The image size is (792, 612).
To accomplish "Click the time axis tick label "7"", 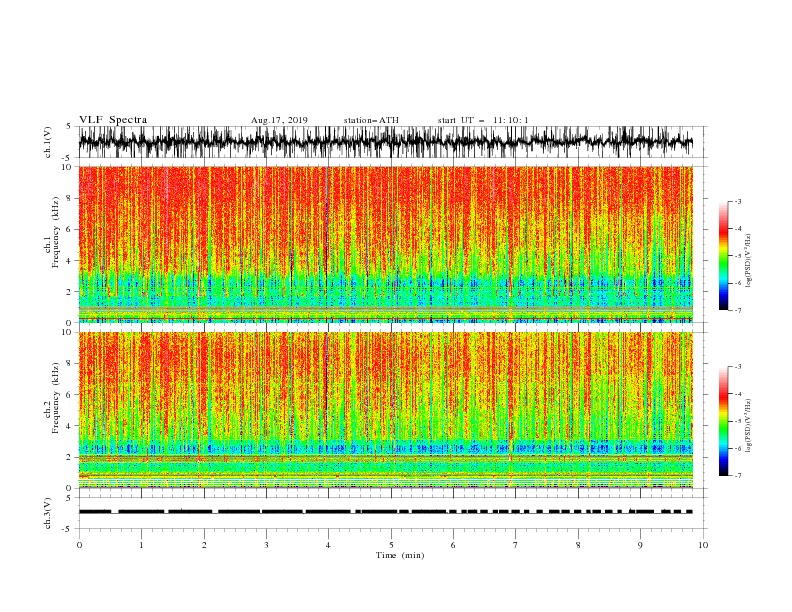I will 516,545.
